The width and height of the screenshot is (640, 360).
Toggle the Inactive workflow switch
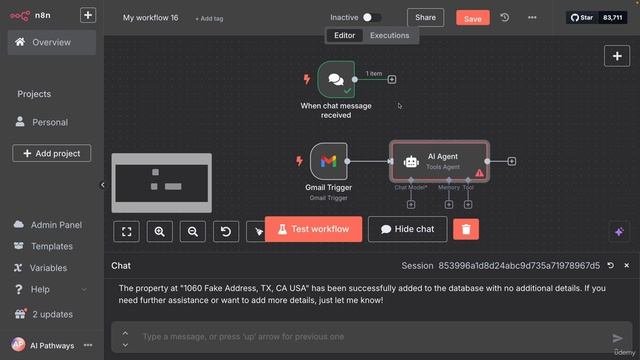(x=371, y=18)
